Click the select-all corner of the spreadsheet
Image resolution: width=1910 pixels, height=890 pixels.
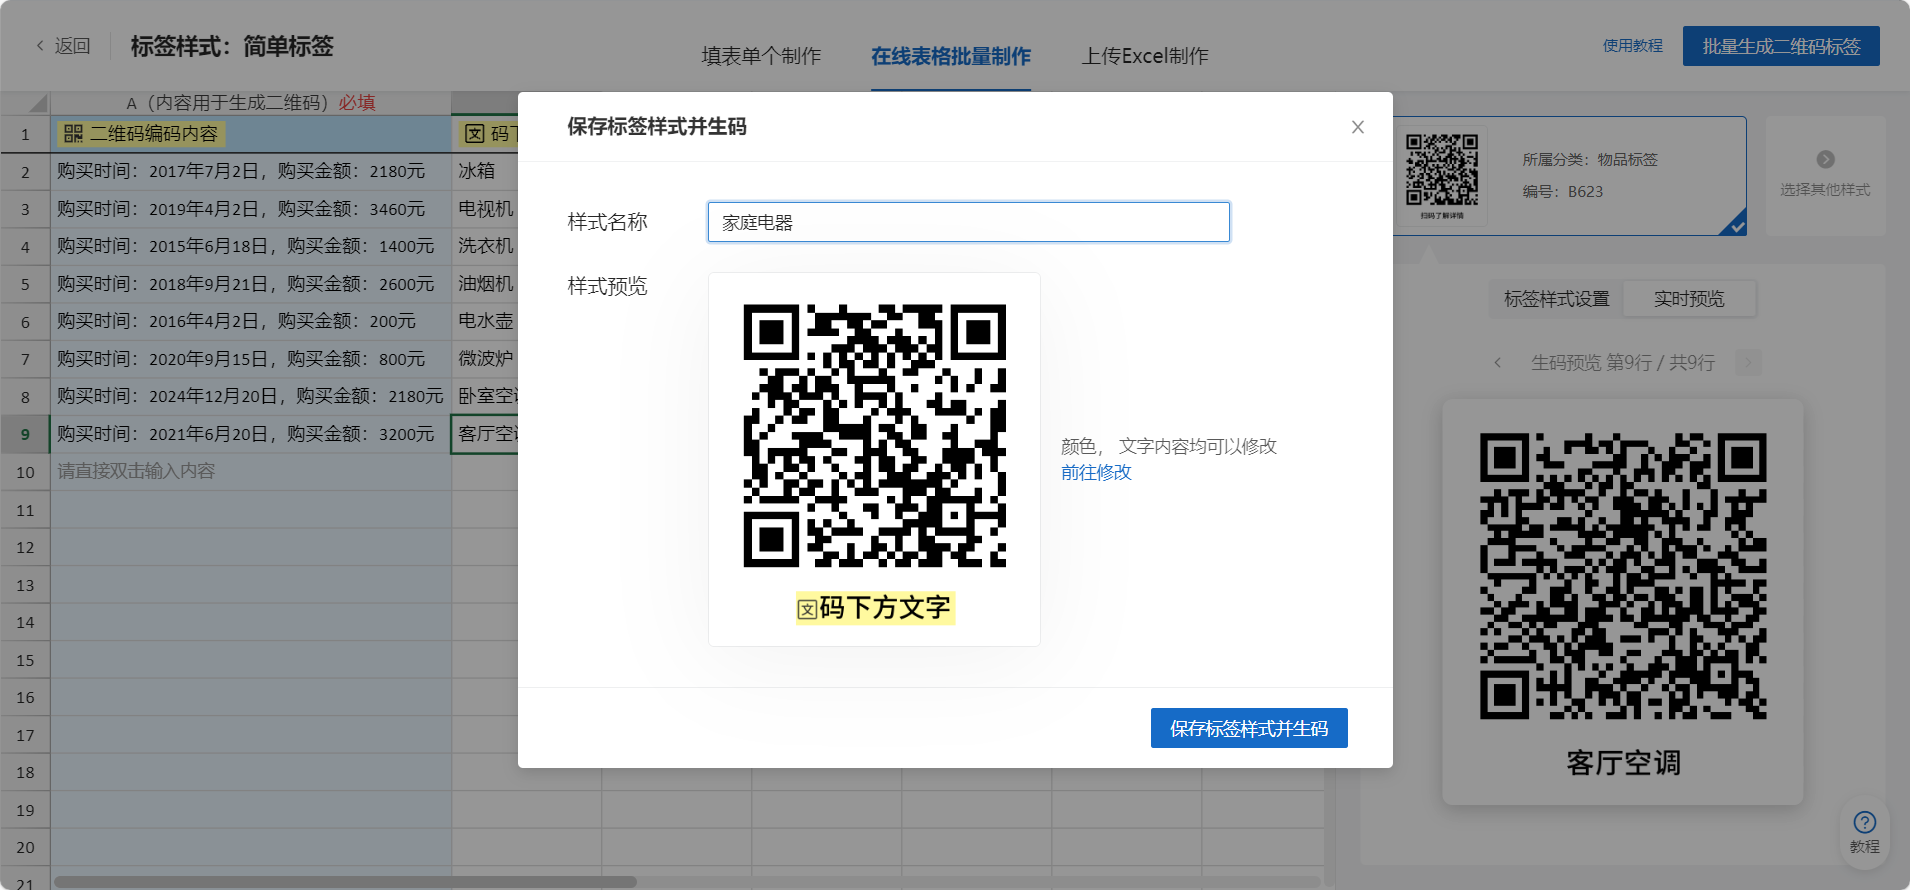26,103
